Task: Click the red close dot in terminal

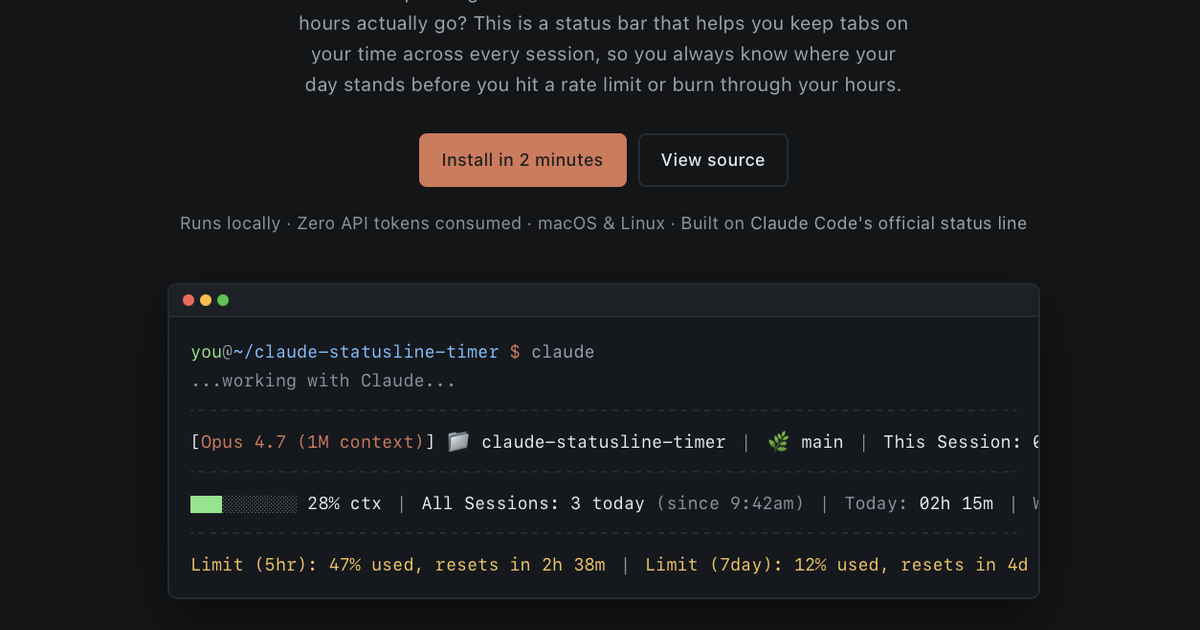Action: (x=188, y=300)
